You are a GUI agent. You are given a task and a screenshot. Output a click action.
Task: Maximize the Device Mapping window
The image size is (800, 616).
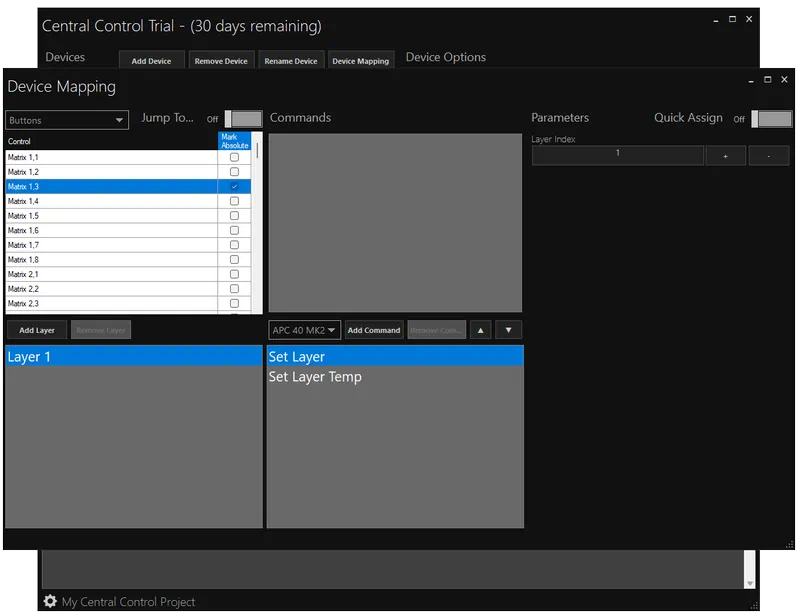[767, 80]
